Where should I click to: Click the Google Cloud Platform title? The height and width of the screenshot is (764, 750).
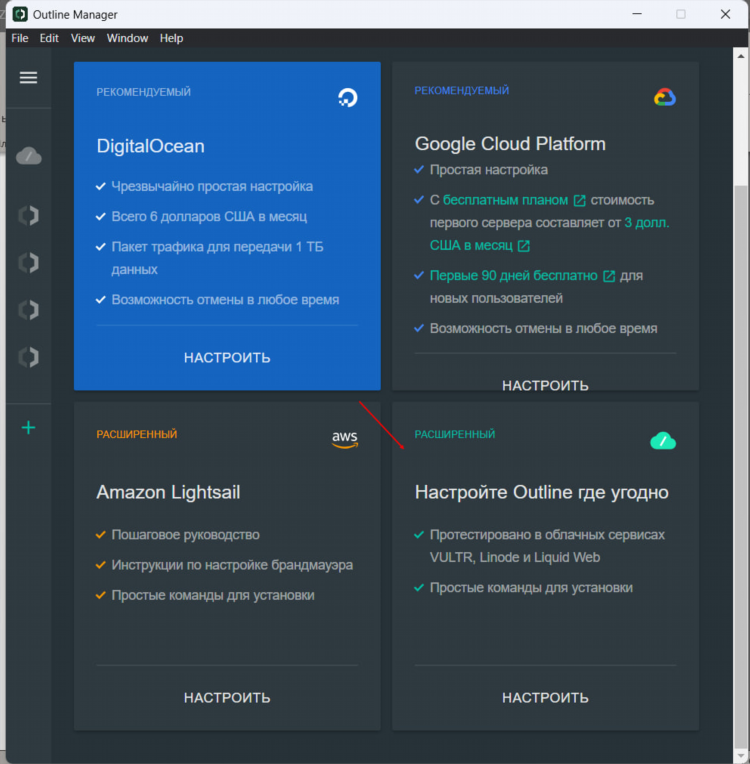coord(510,144)
